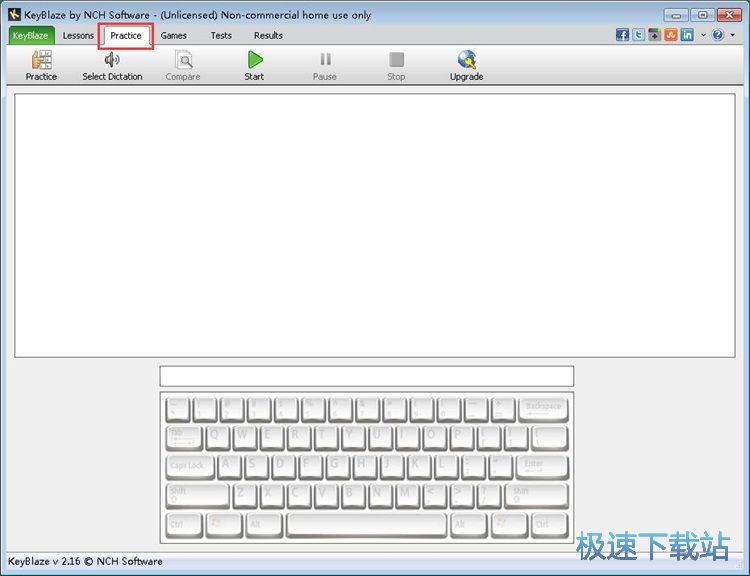Click the V key on virtual keyboard
The width and height of the screenshot is (750, 576).
326,496
